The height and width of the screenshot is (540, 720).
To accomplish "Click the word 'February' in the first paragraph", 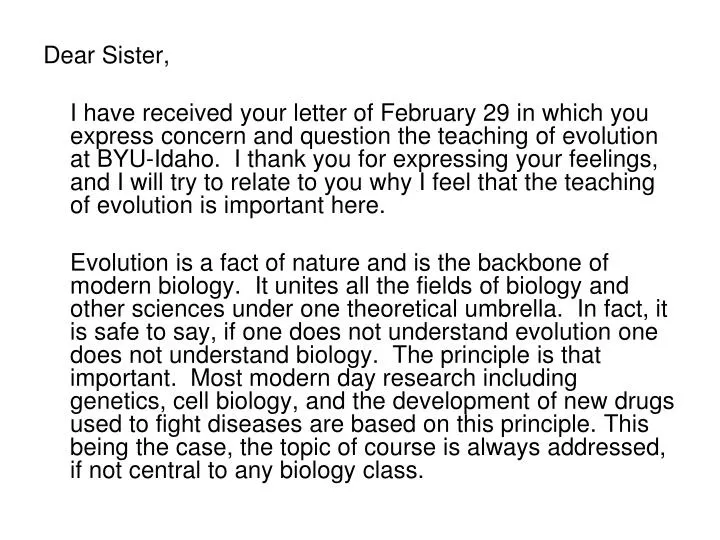I will [428, 113].
